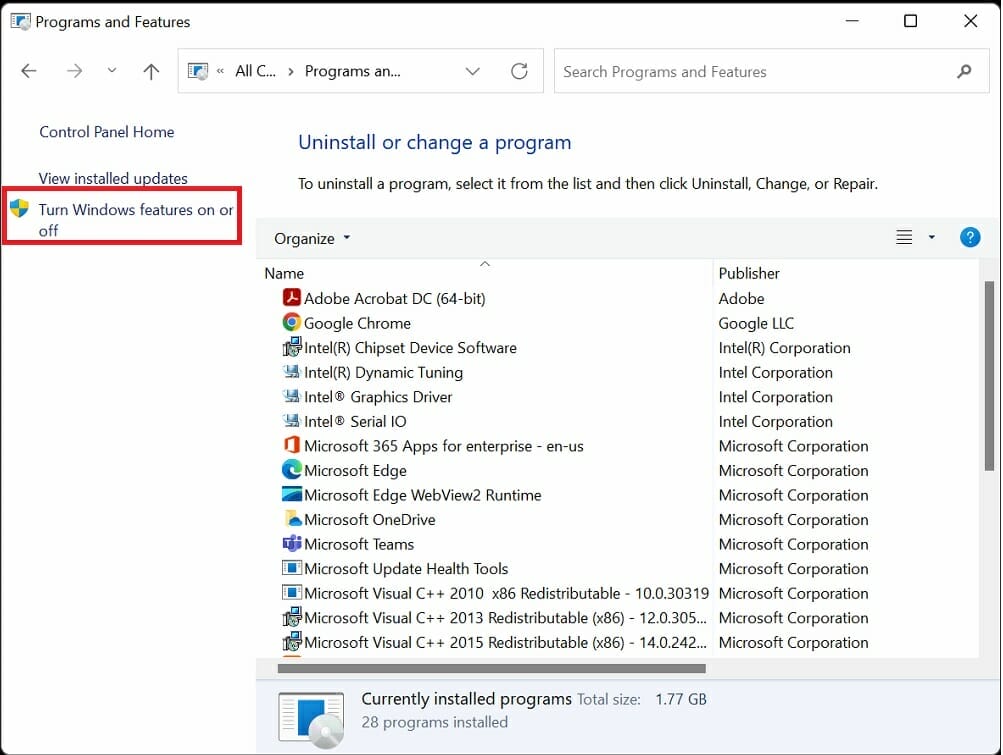Click the Google Chrome icon
Screen dimensions: 1003x755
pyautogui.click(x=292, y=322)
